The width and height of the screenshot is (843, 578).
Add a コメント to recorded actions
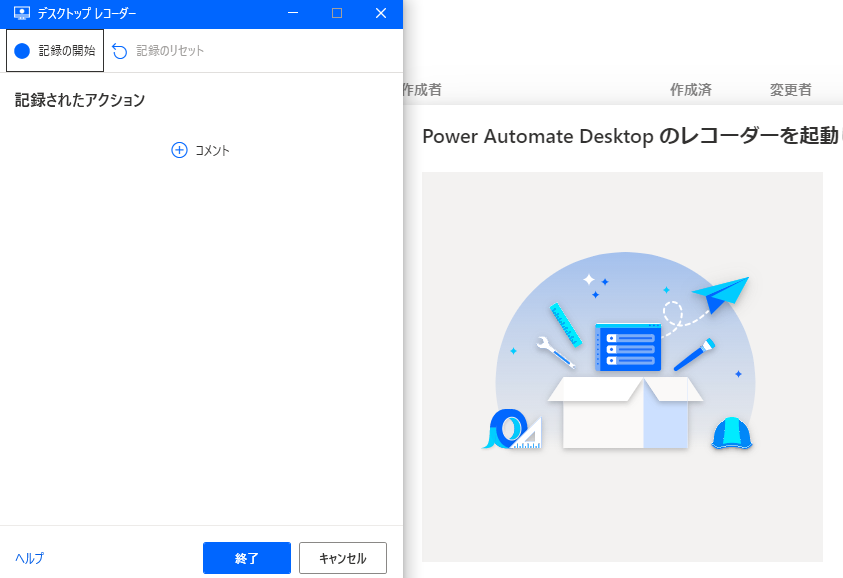[200, 150]
